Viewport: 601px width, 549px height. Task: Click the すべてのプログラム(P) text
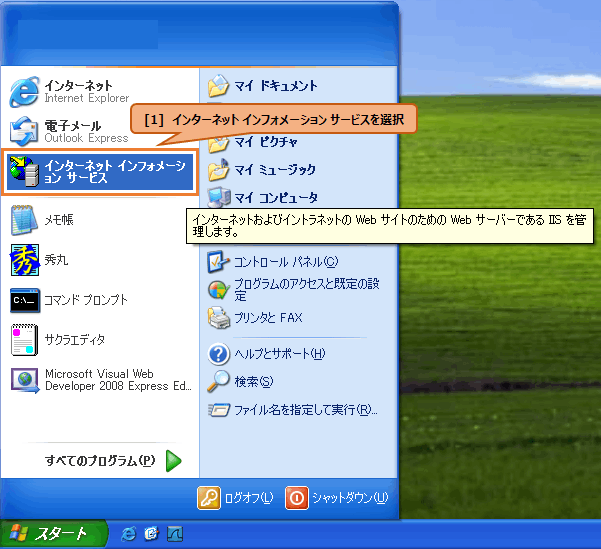point(100,460)
